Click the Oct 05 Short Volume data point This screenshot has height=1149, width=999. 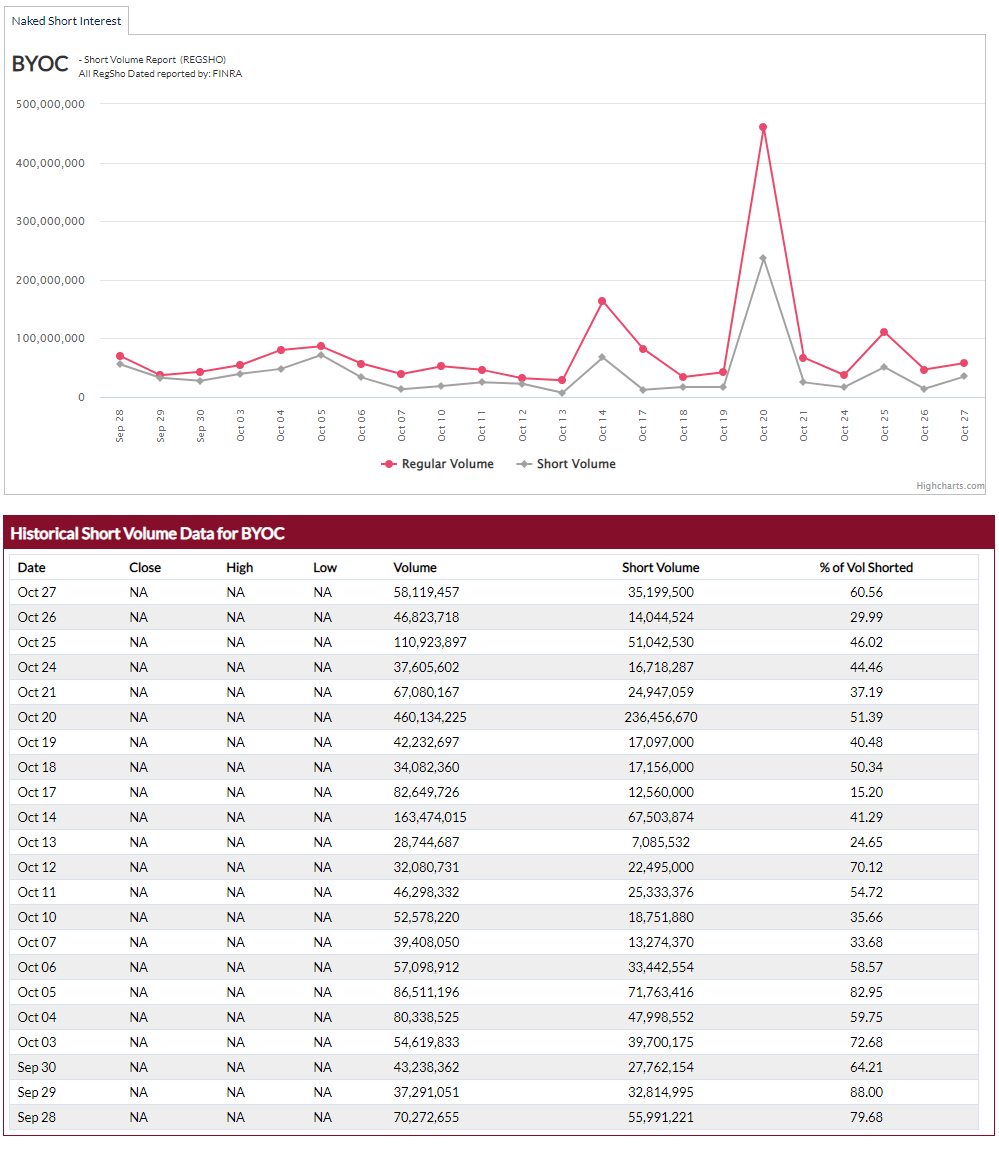coord(320,355)
